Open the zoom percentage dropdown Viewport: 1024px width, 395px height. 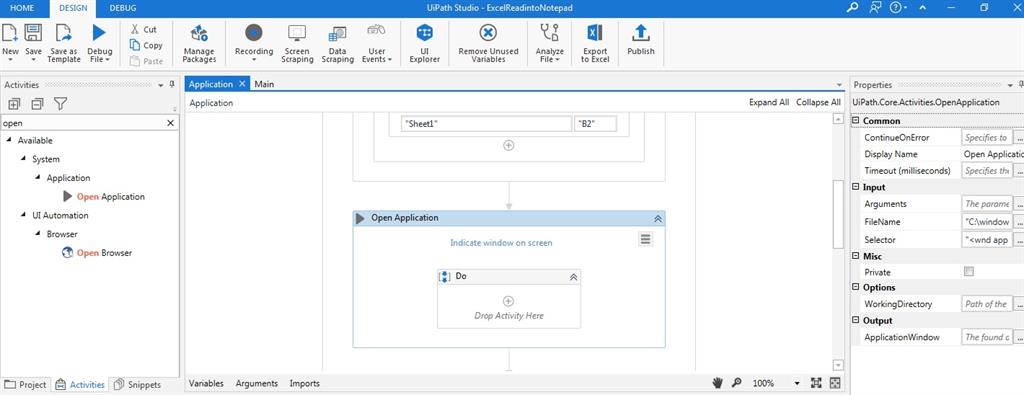pos(797,383)
